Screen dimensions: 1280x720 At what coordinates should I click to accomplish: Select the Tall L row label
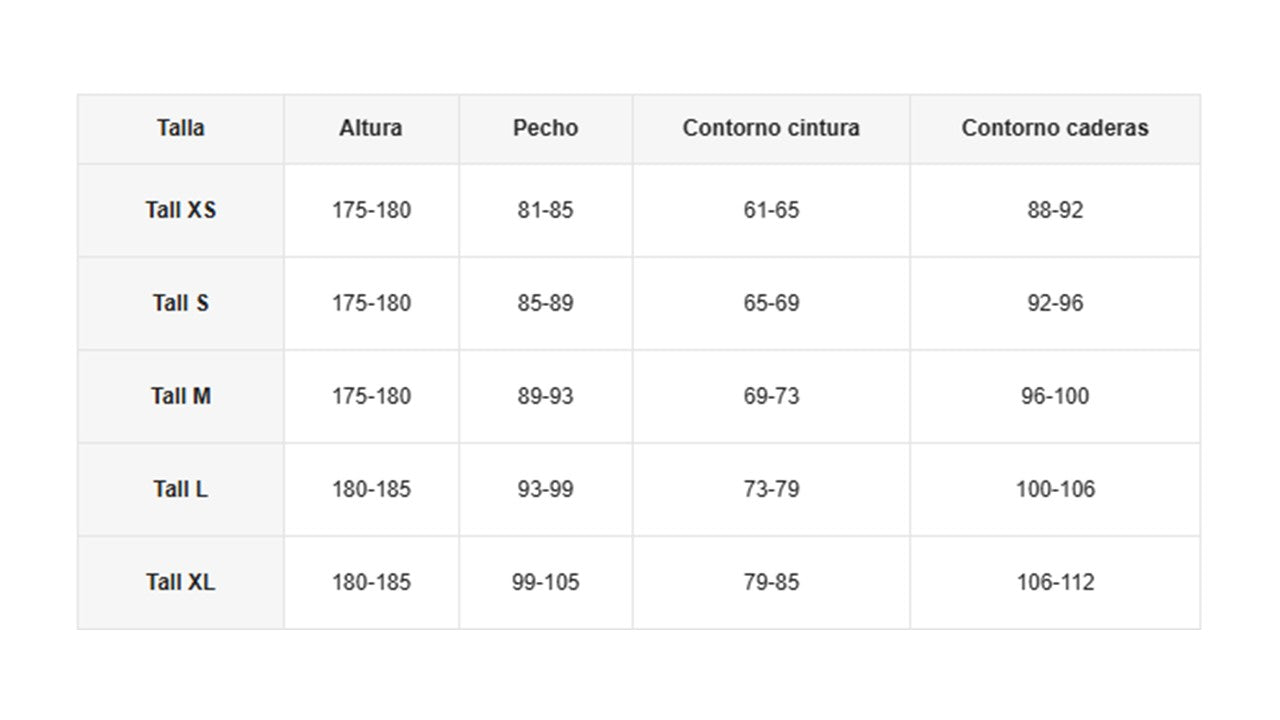coord(181,489)
